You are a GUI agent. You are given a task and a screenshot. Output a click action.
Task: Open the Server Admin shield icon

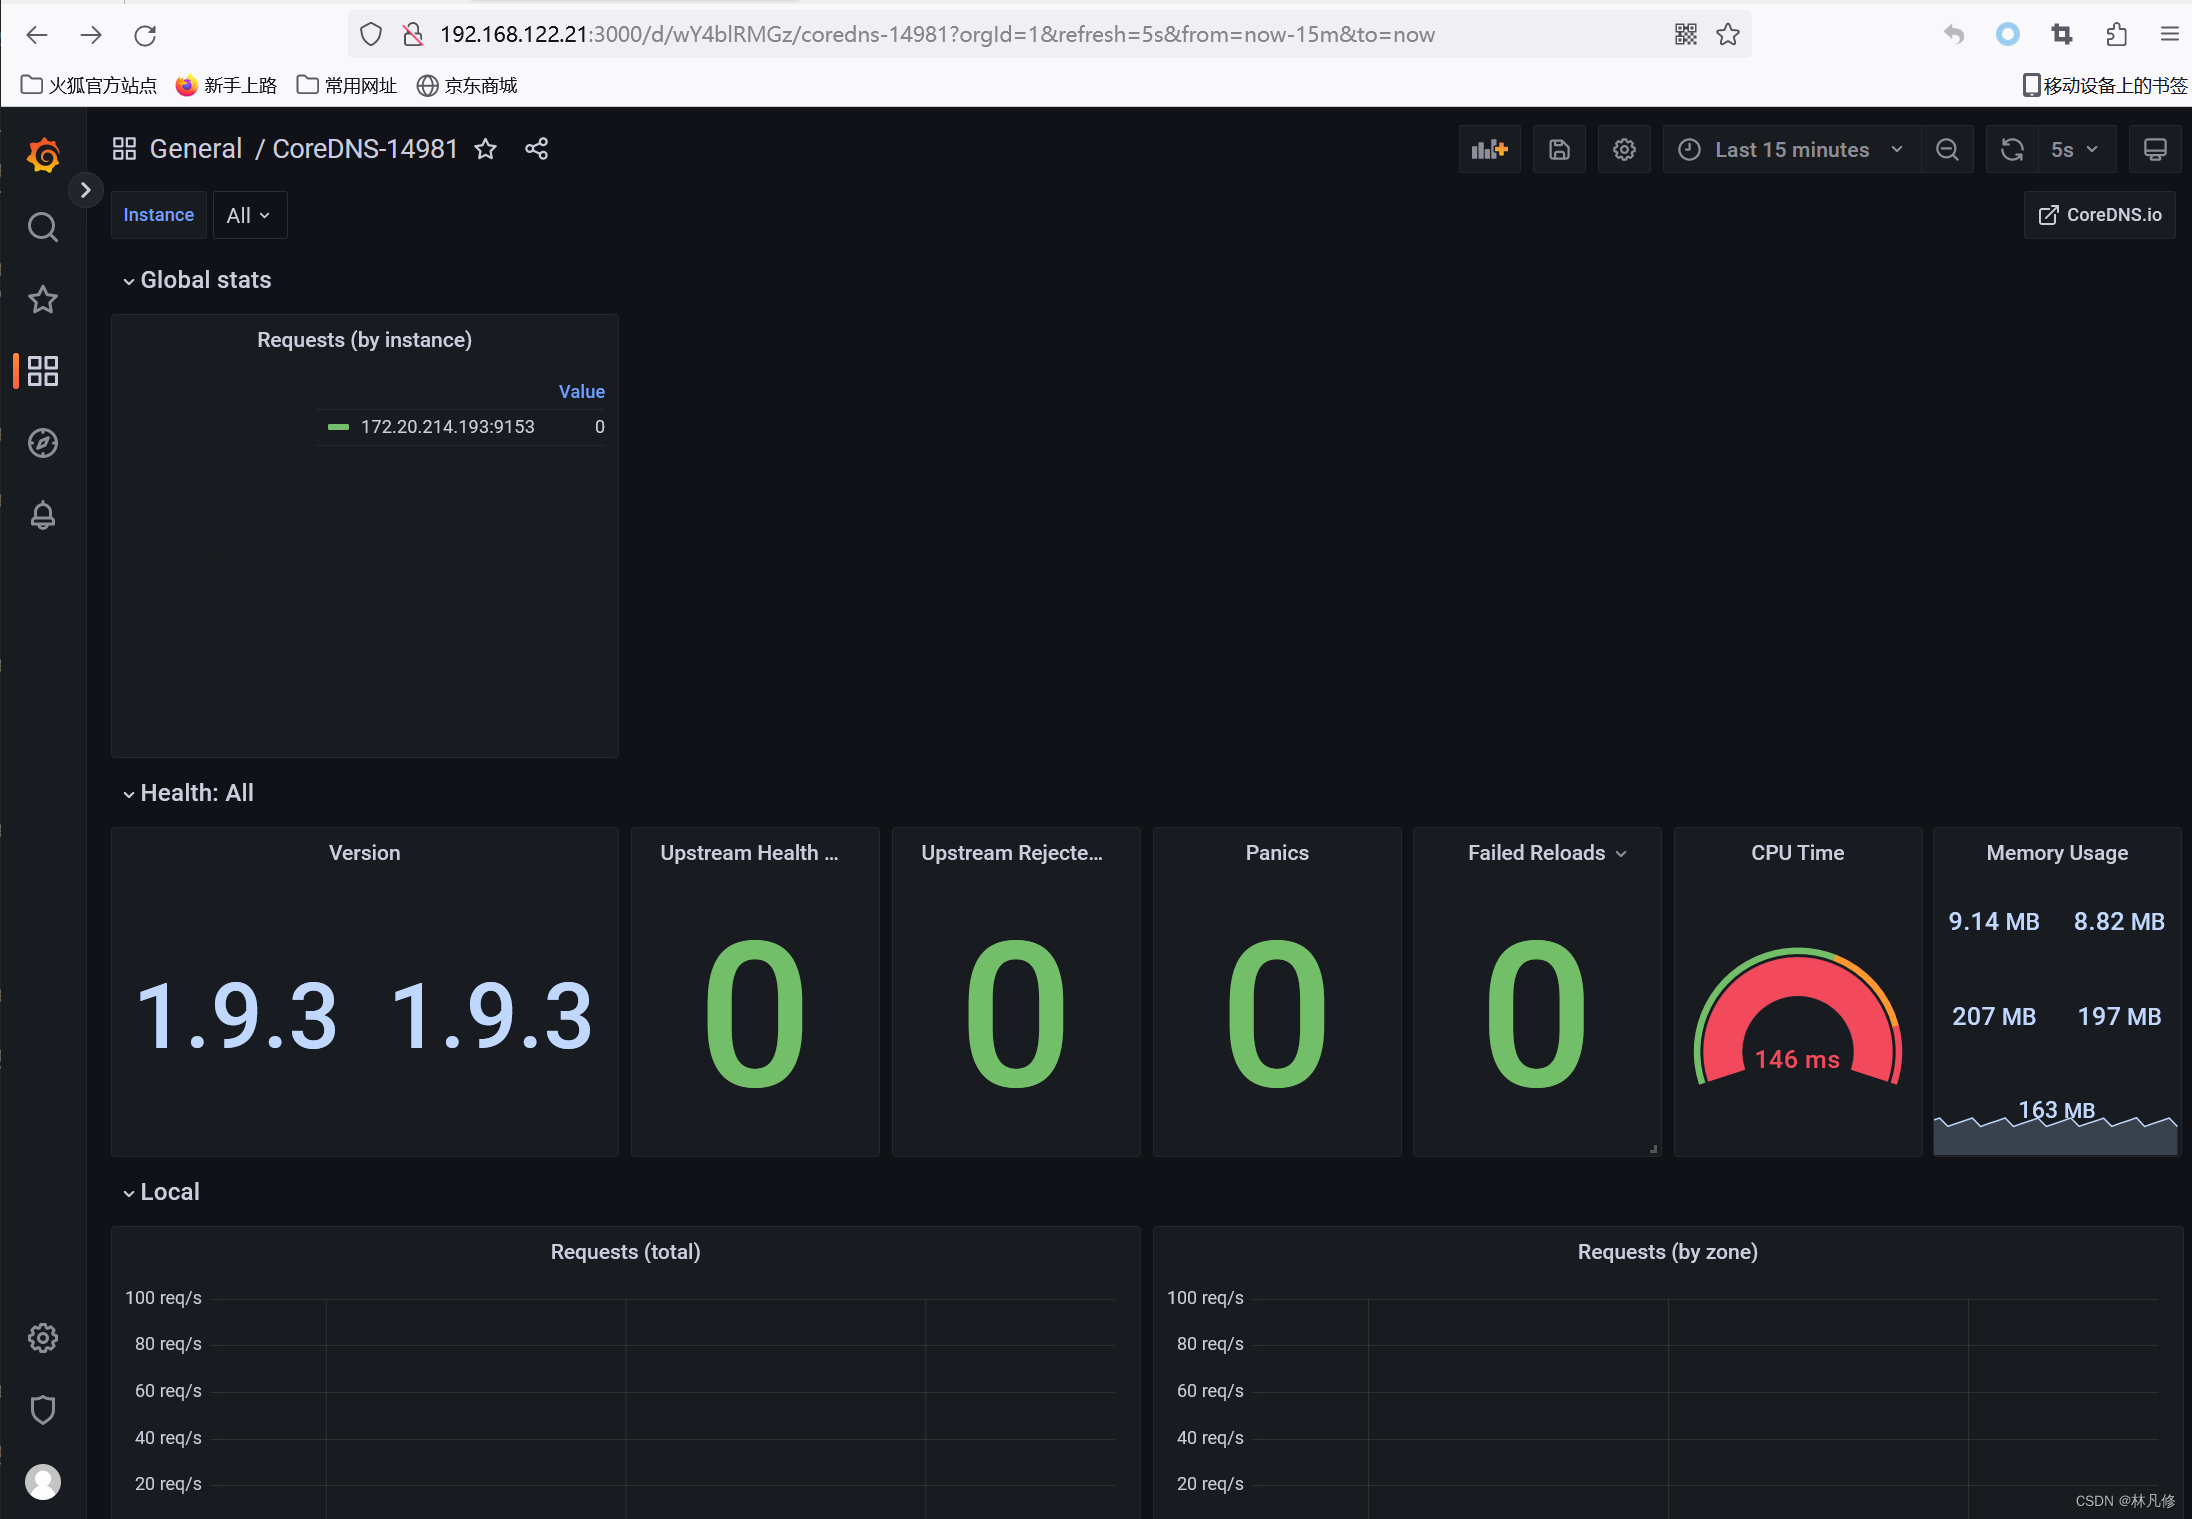point(43,1410)
